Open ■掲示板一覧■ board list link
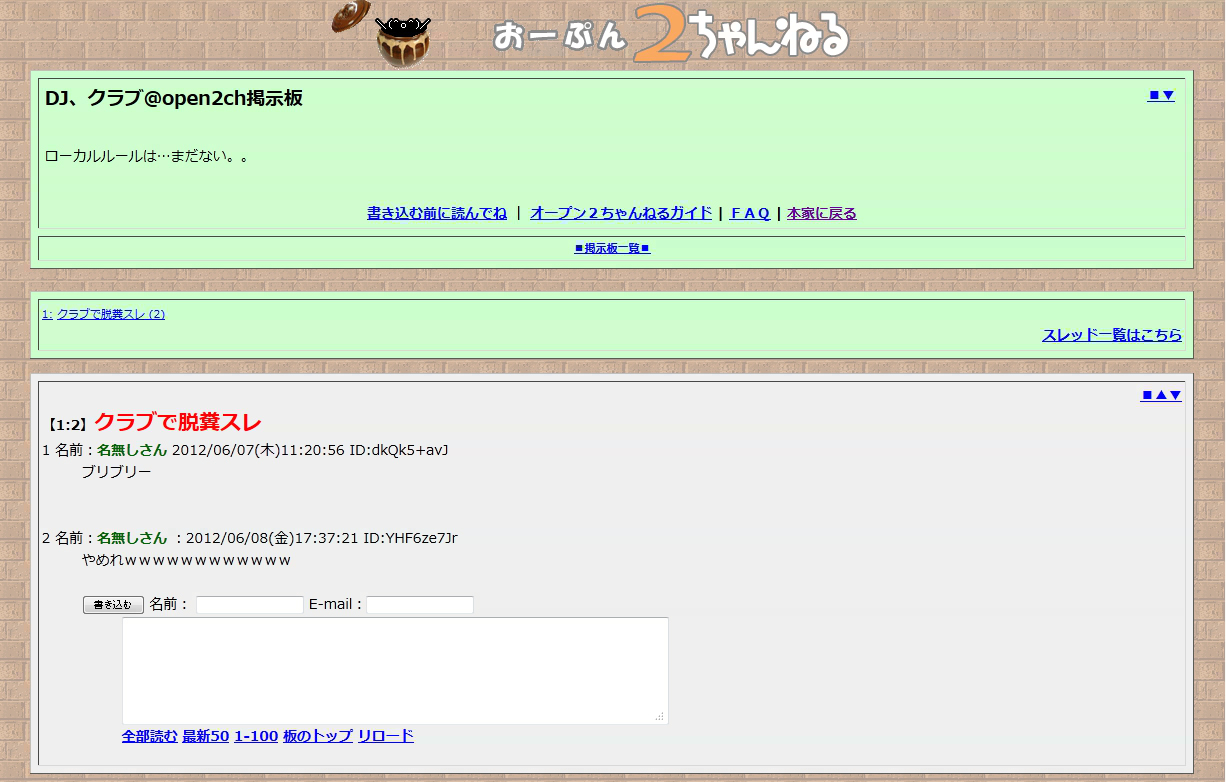The height and width of the screenshot is (782, 1226). 612,248
